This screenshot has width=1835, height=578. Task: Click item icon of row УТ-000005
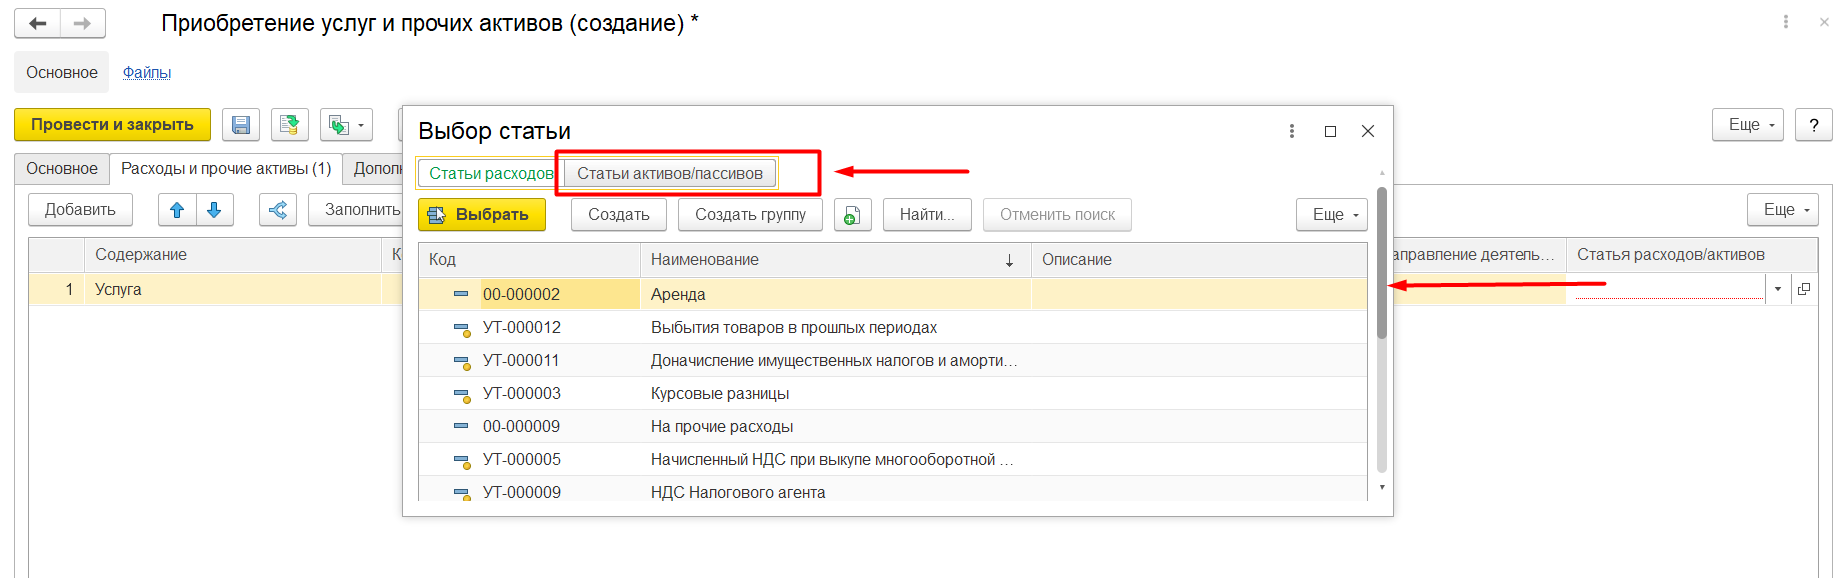click(462, 460)
